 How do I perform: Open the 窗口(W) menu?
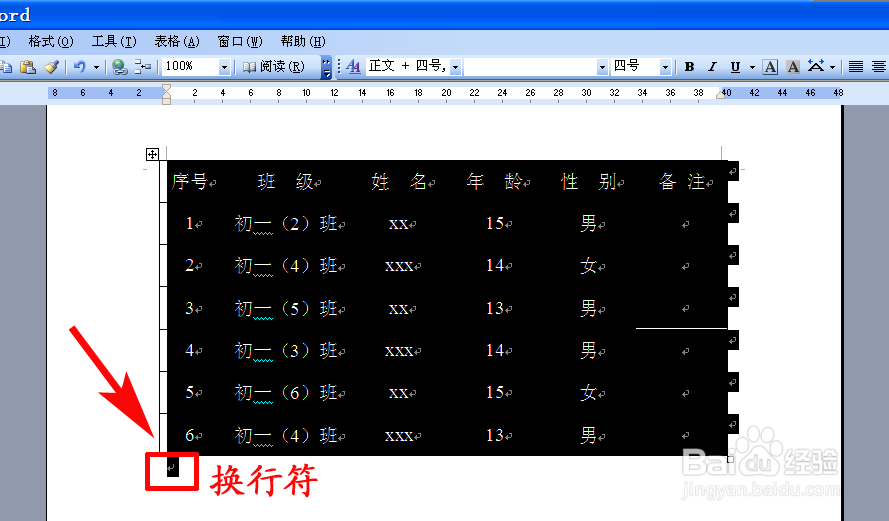pyautogui.click(x=240, y=41)
